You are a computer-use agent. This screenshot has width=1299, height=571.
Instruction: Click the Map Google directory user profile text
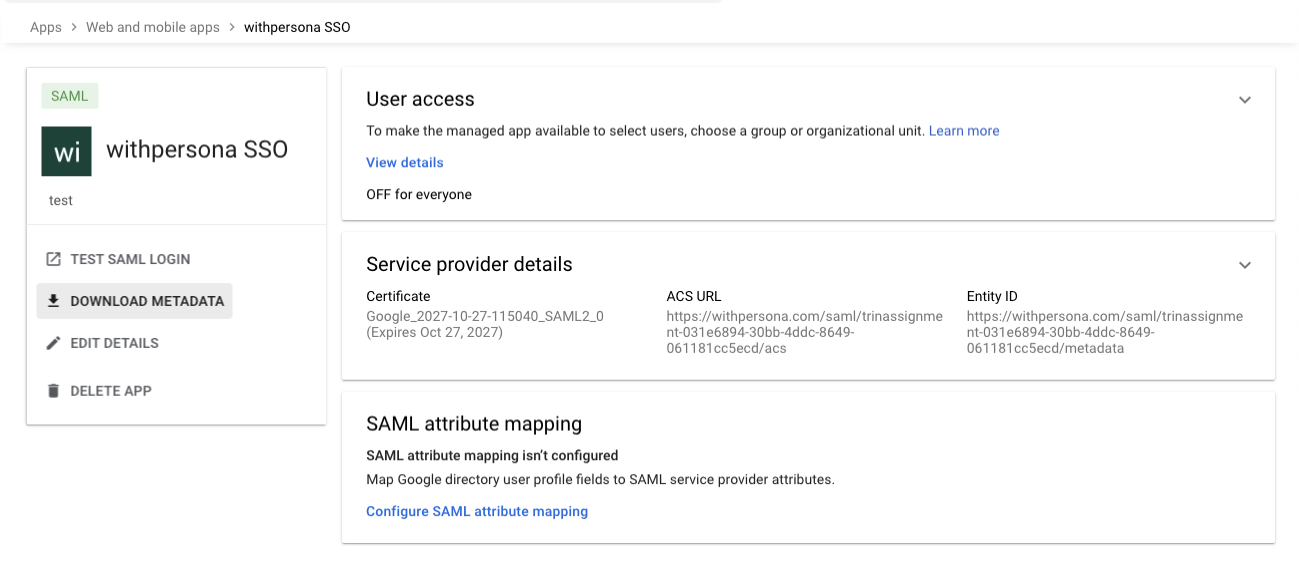pyautogui.click(x=600, y=479)
